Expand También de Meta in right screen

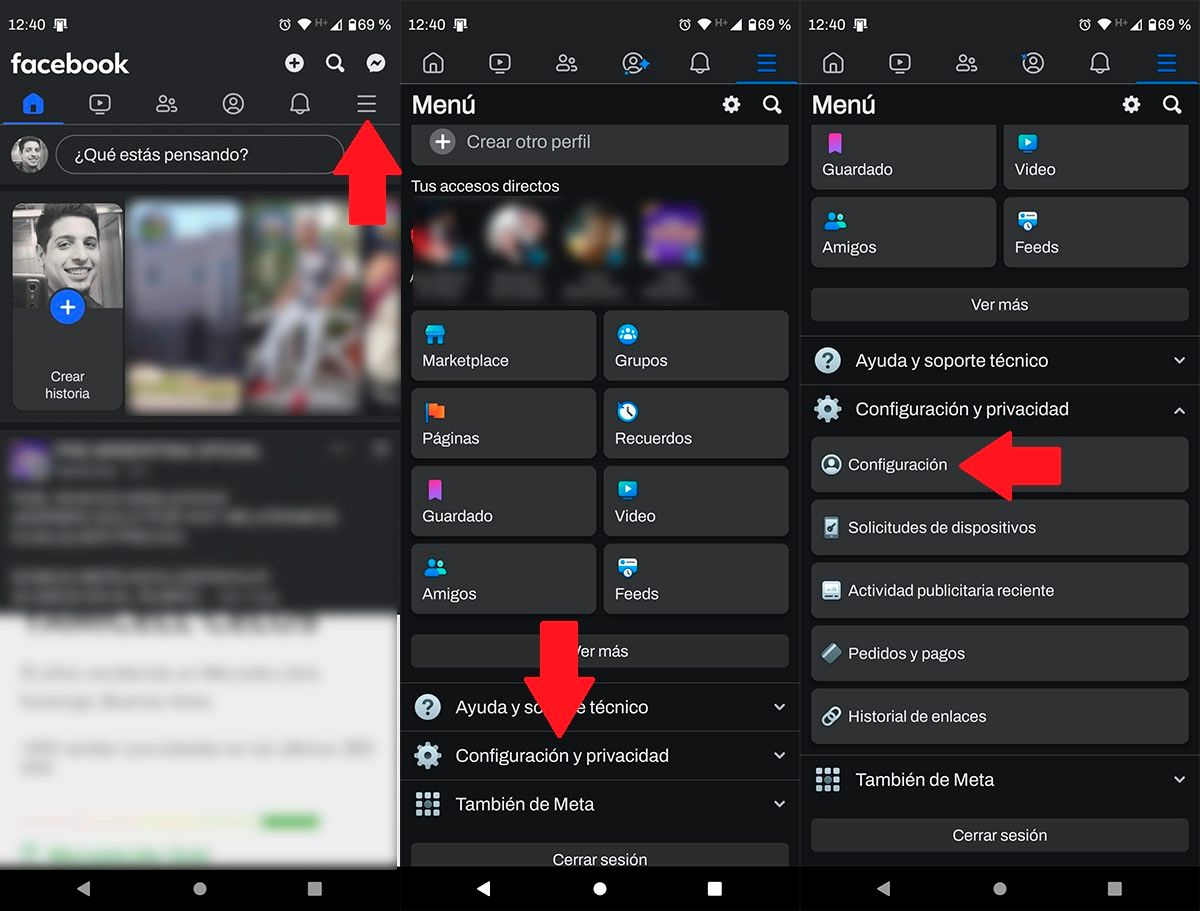click(1000, 779)
